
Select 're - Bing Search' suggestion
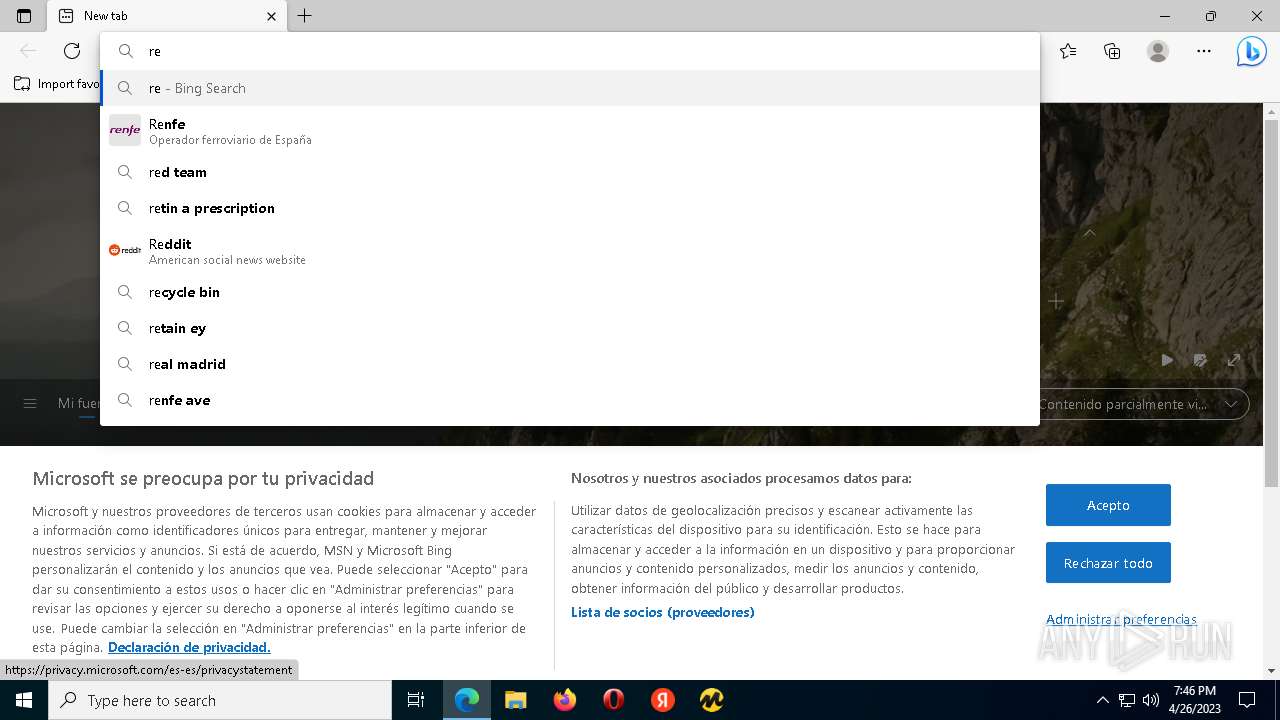570,88
